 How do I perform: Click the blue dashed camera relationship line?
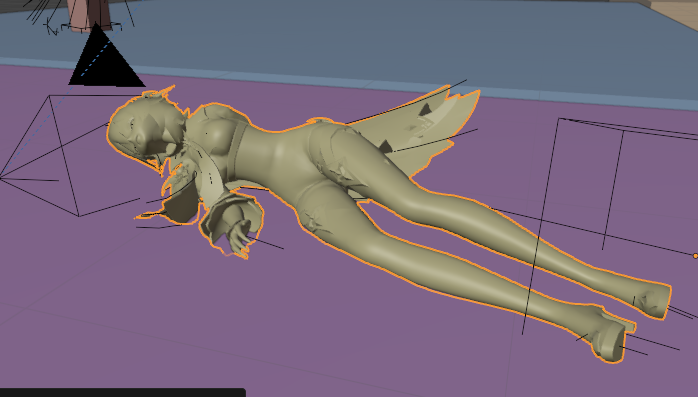click(x=71, y=89)
